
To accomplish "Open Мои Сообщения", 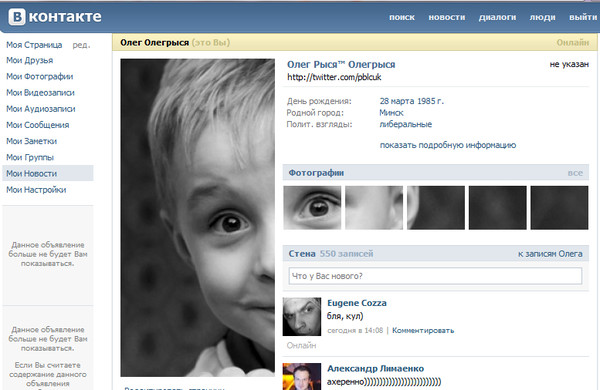I will [x=38, y=125].
